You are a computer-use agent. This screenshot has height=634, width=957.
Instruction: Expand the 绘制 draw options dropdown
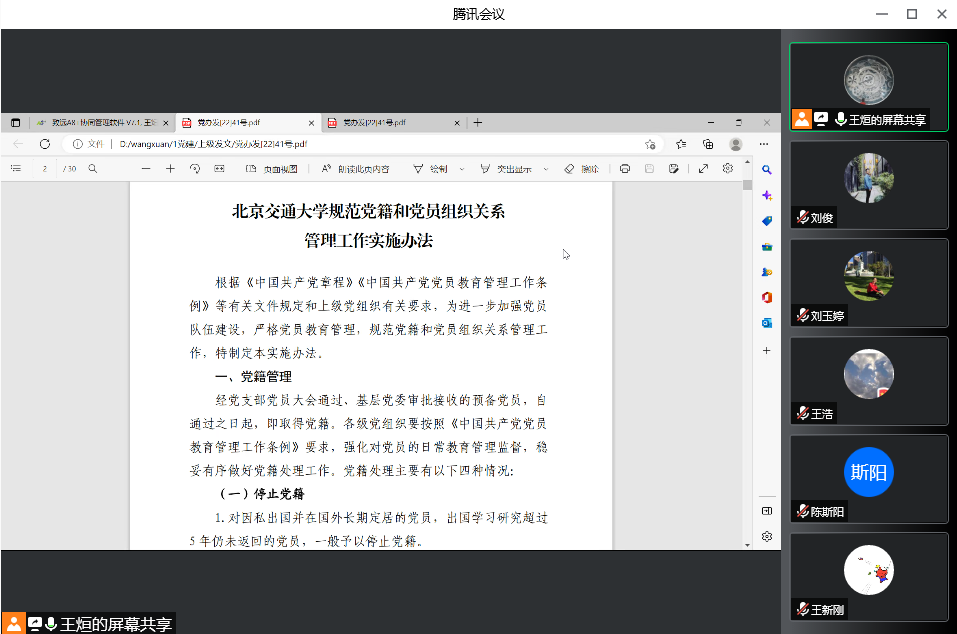pyautogui.click(x=461, y=169)
